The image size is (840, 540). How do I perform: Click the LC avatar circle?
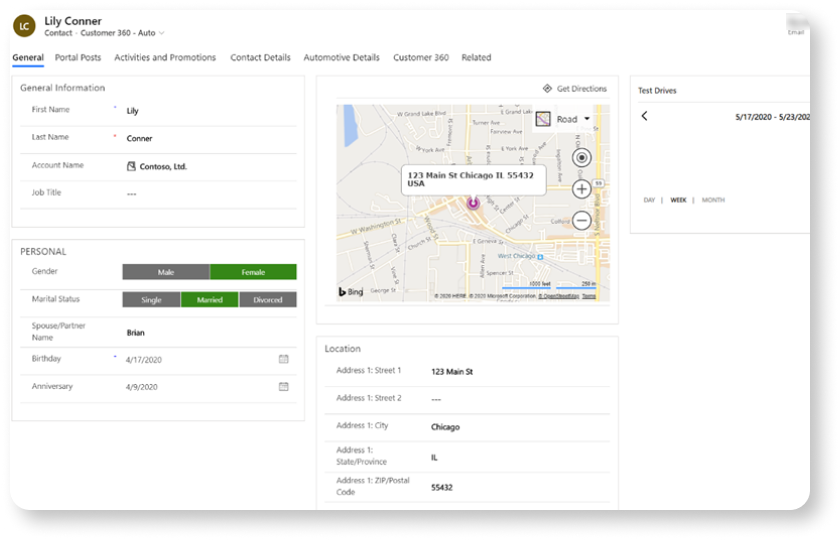pos(24,26)
